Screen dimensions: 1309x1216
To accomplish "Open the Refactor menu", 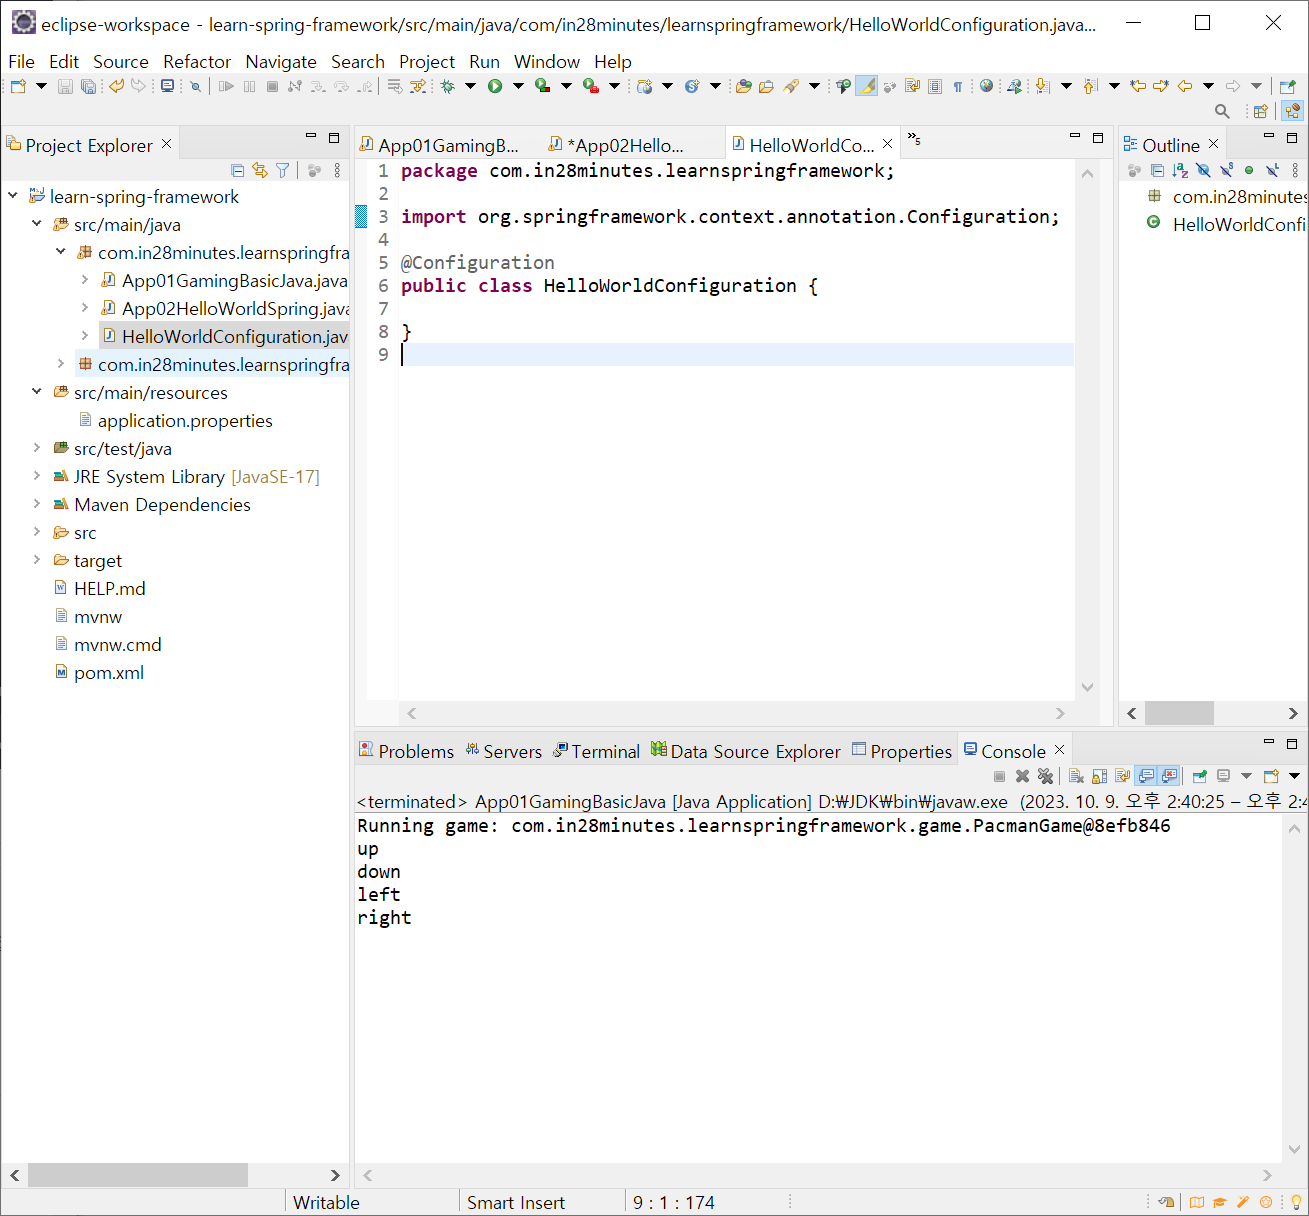I will [x=197, y=62].
